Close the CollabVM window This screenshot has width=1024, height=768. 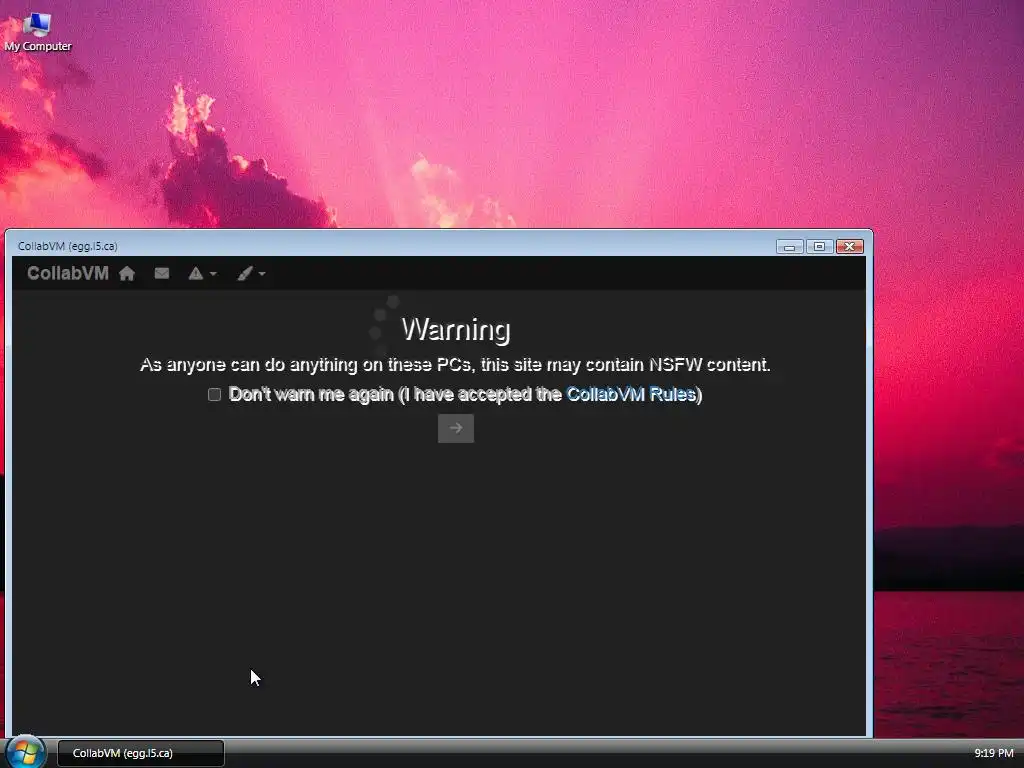(x=850, y=246)
